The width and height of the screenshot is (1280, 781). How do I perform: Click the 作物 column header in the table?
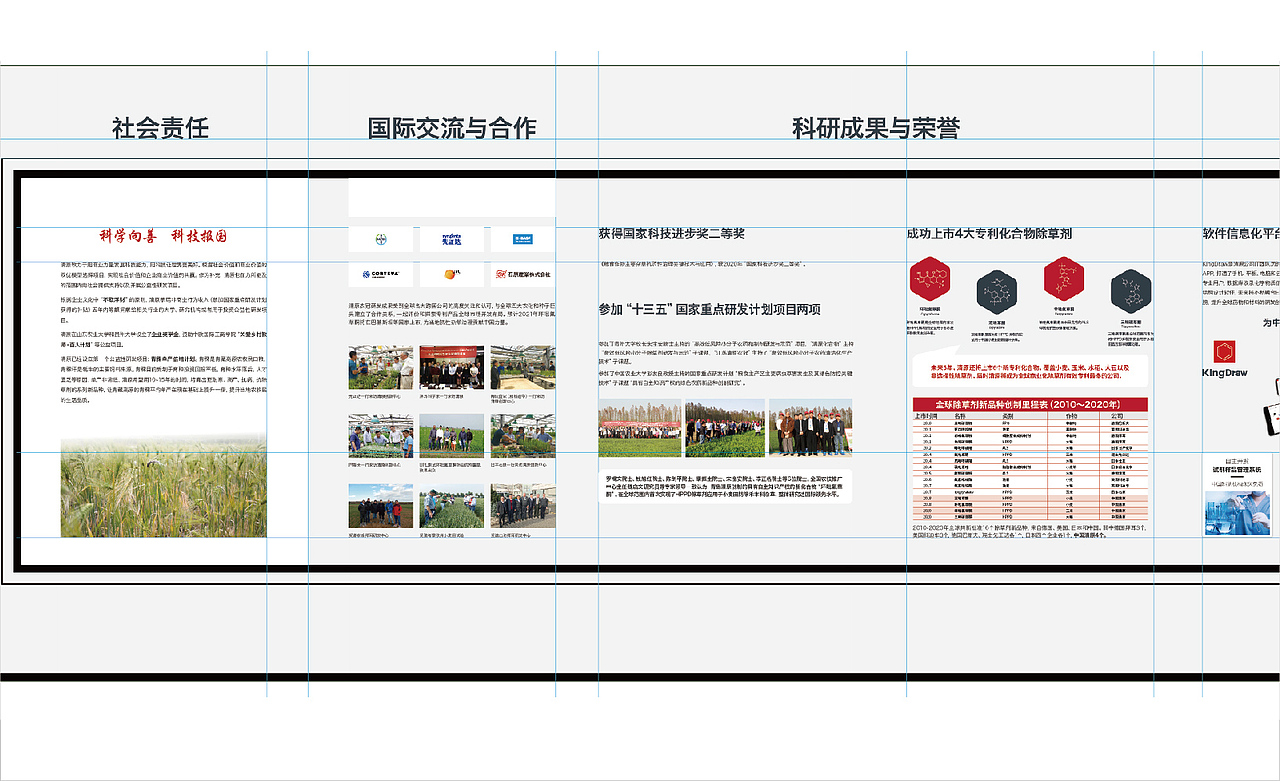click(x=1070, y=416)
